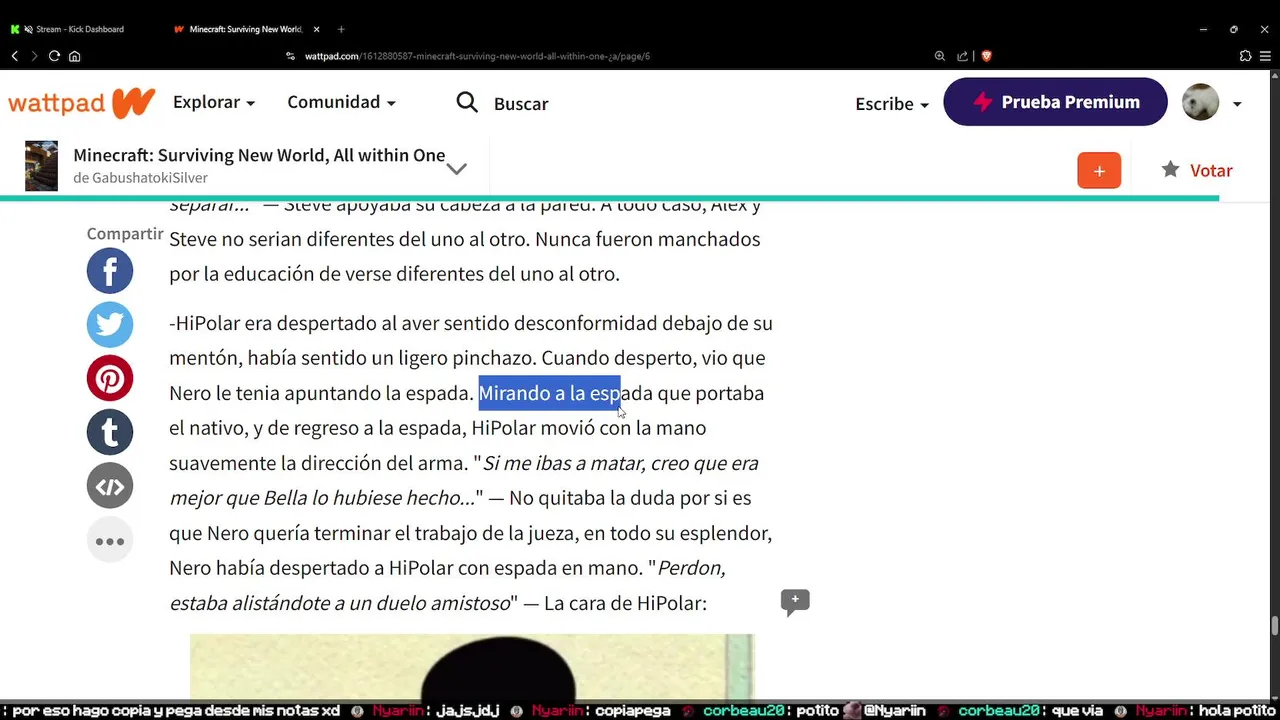Image resolution: width=1280 pixels, height=720 pixels.
Task: Add story to library with orange plus button
Action: coord(1099,171)
